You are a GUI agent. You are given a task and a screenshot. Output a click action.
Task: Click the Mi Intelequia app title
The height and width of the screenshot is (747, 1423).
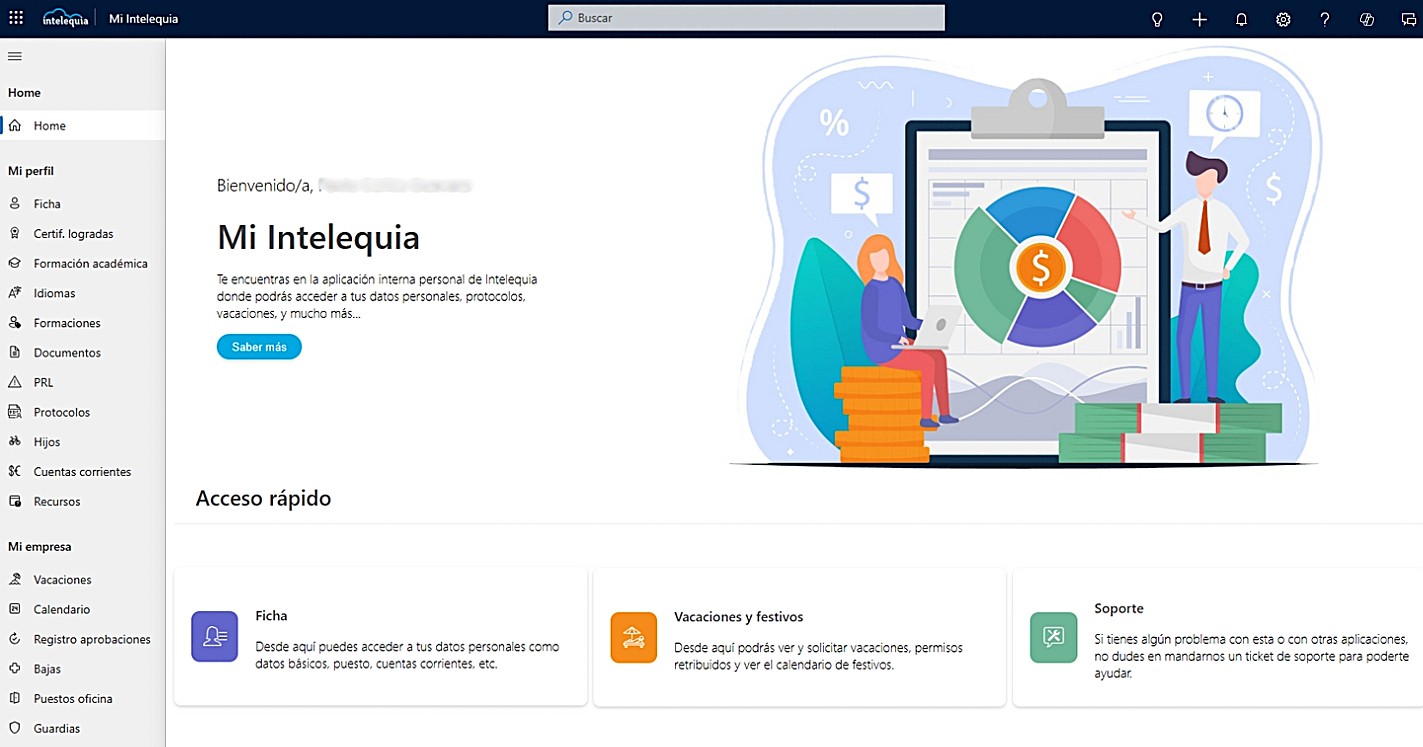pyautogui.click(x=144, y=17)
